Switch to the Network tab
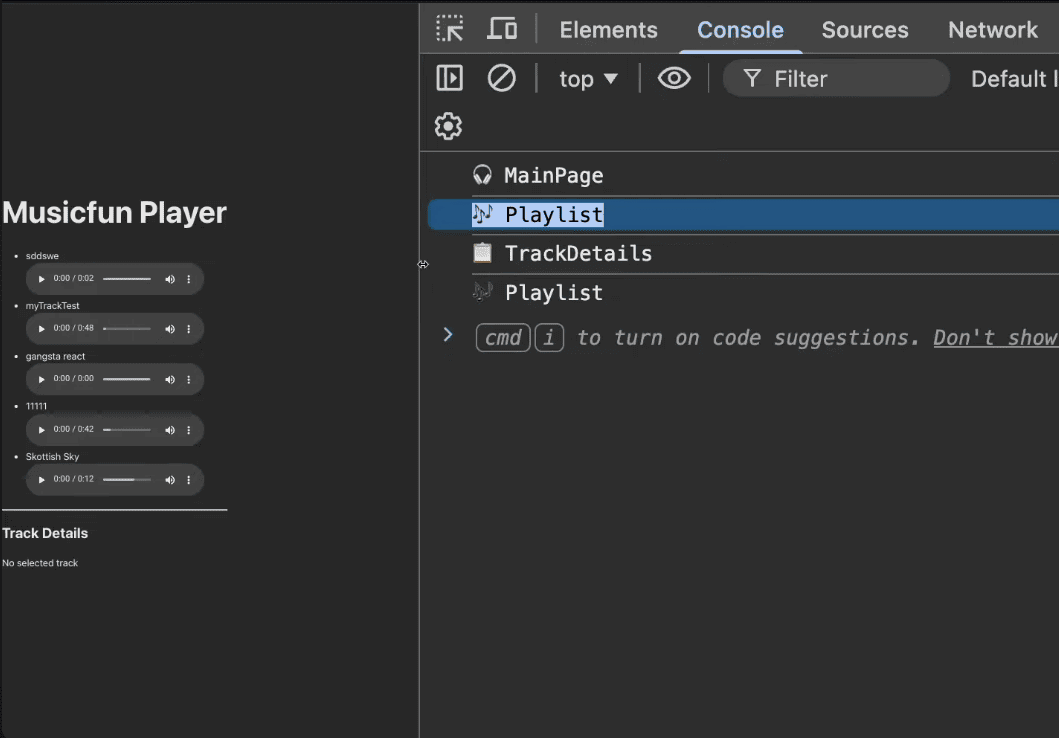 tap(992, 30)
